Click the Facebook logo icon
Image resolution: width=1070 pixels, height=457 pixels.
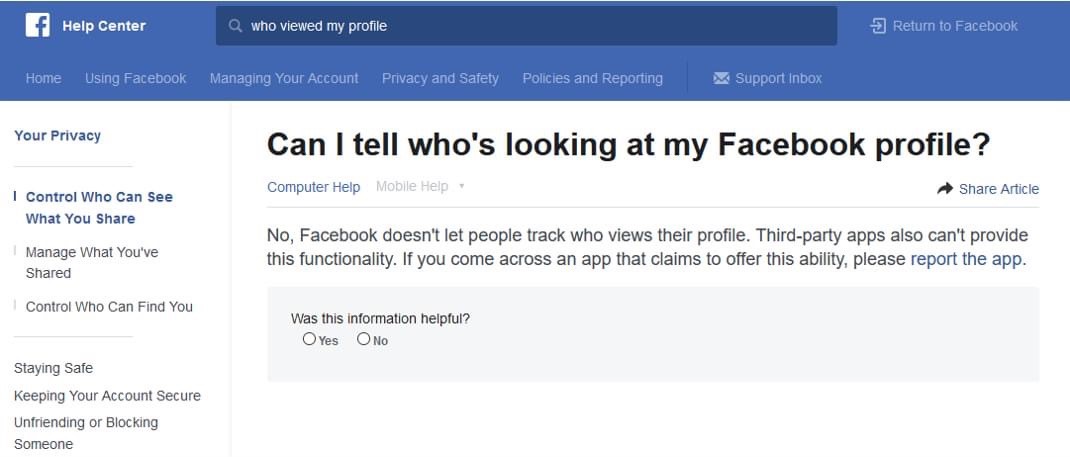pyautogui.click(x=38, y=26)
